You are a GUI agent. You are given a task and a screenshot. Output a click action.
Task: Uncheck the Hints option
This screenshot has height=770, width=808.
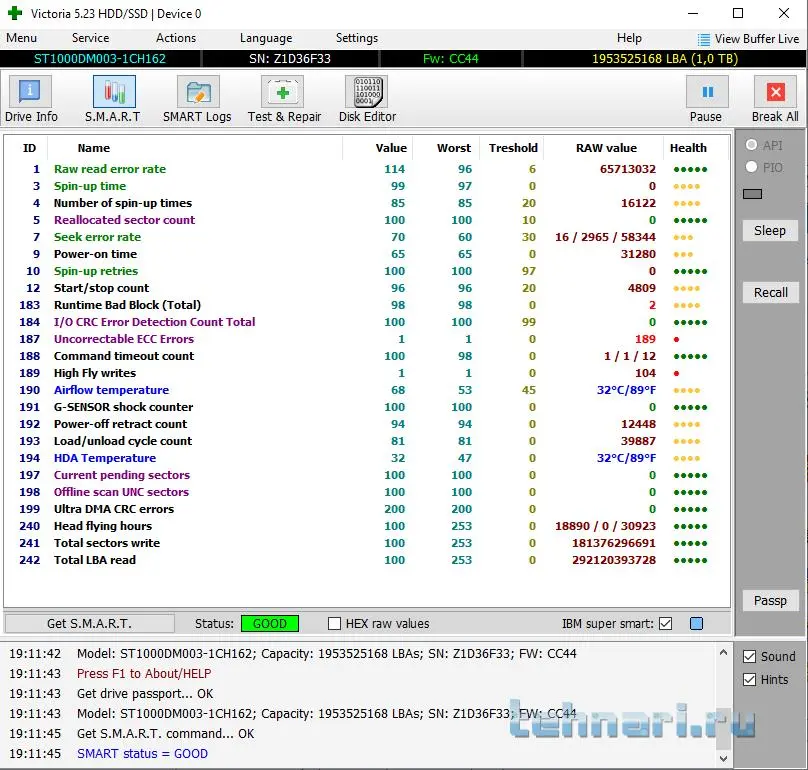click(750, 680)
